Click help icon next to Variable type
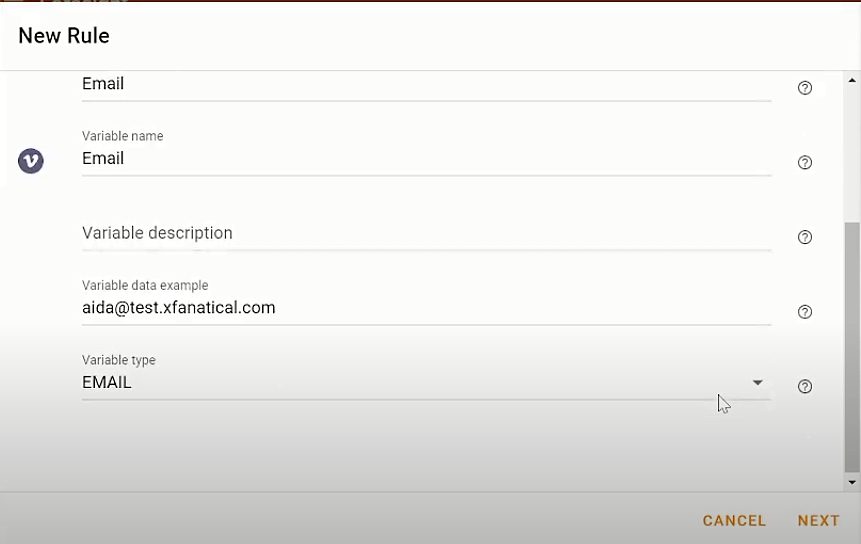Screen dimensions: 861x544 tap(804, 386)
